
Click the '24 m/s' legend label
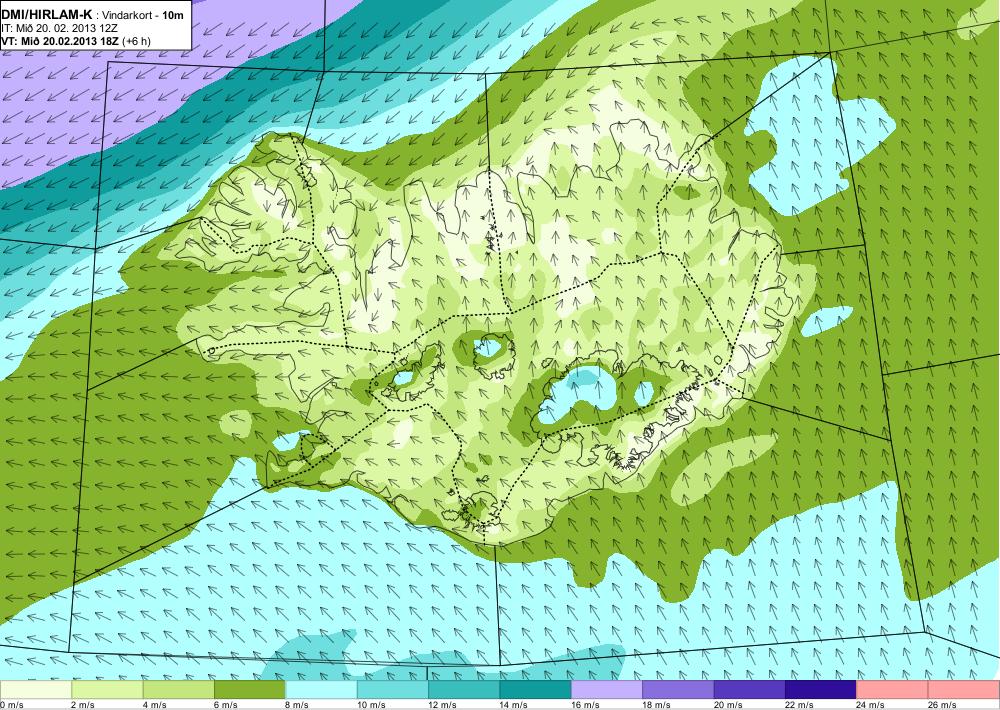(871, 705)
